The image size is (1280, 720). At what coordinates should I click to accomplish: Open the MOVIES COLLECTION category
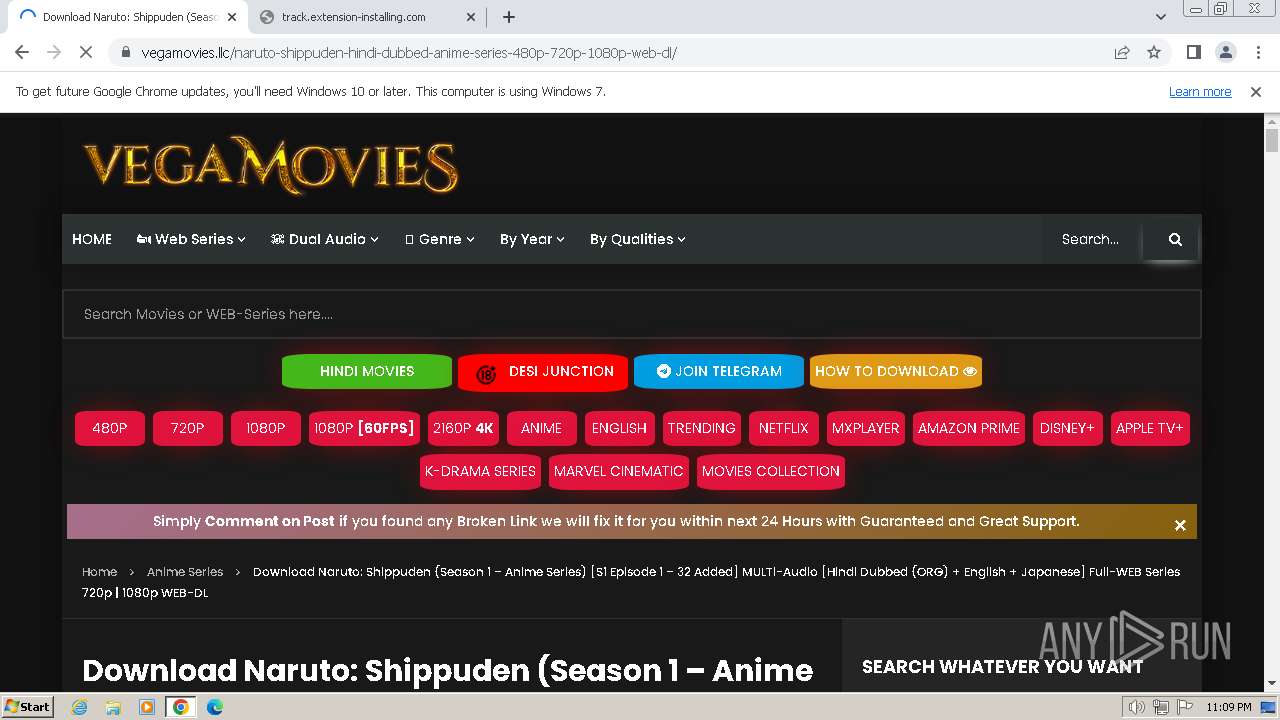[x=771, y=471]
